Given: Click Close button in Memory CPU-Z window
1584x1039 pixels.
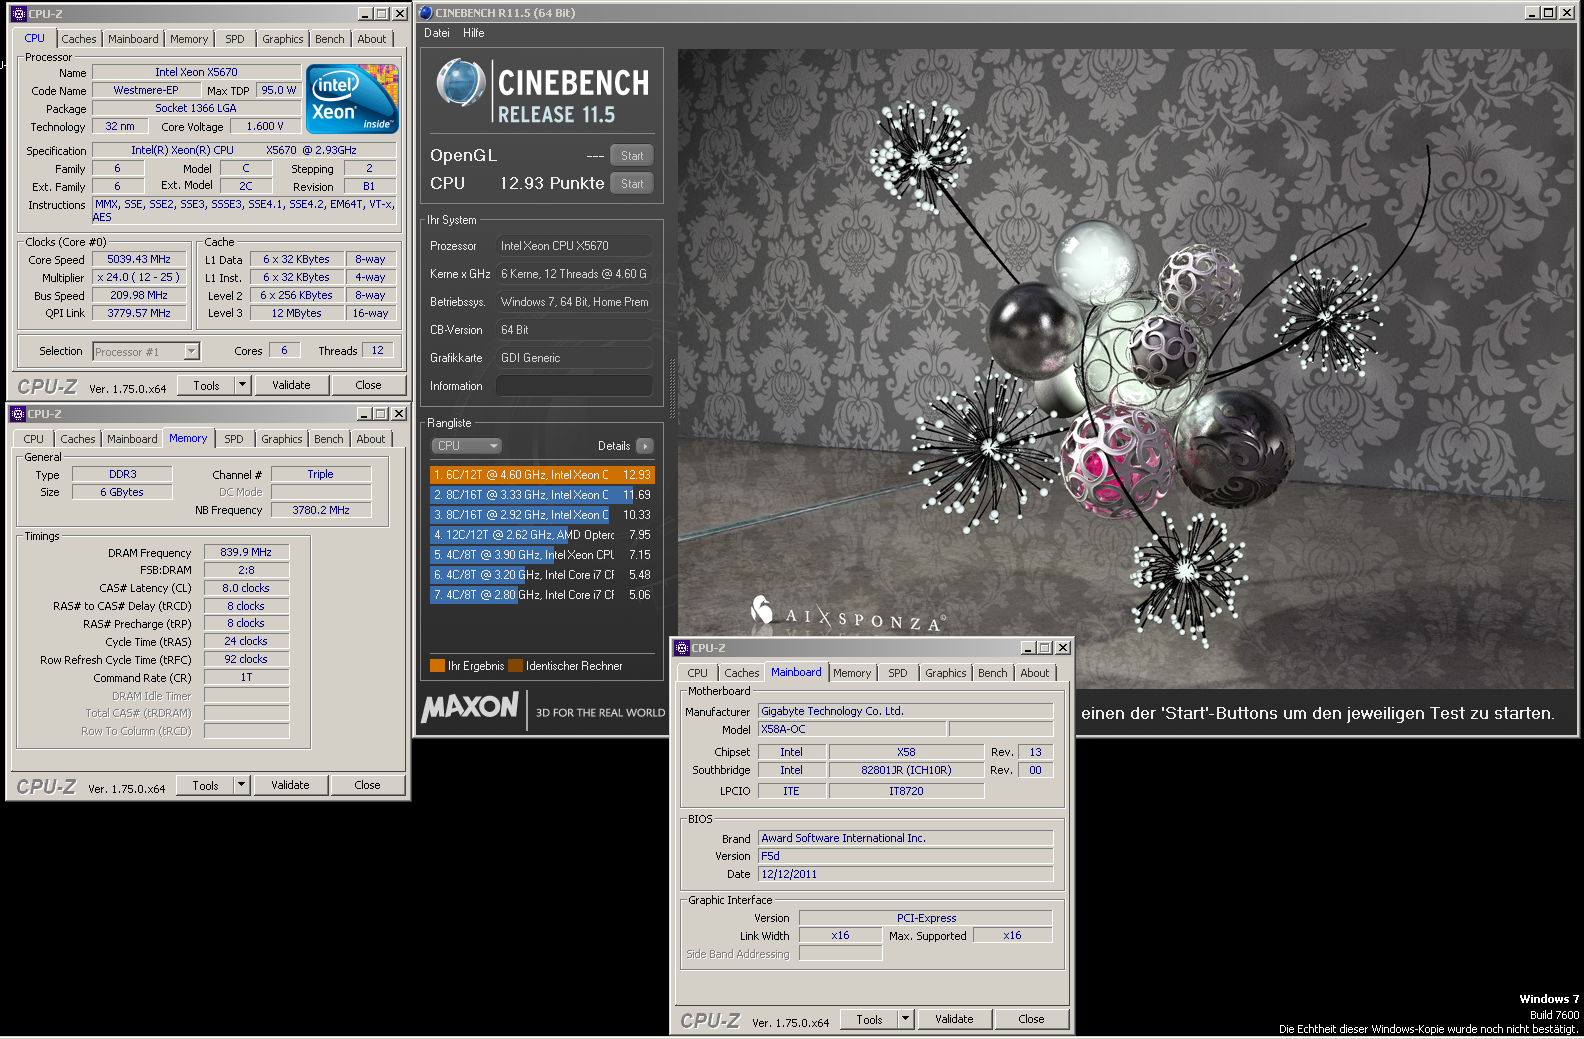Looking at the screenshot, I should click(x=367, y=785).
